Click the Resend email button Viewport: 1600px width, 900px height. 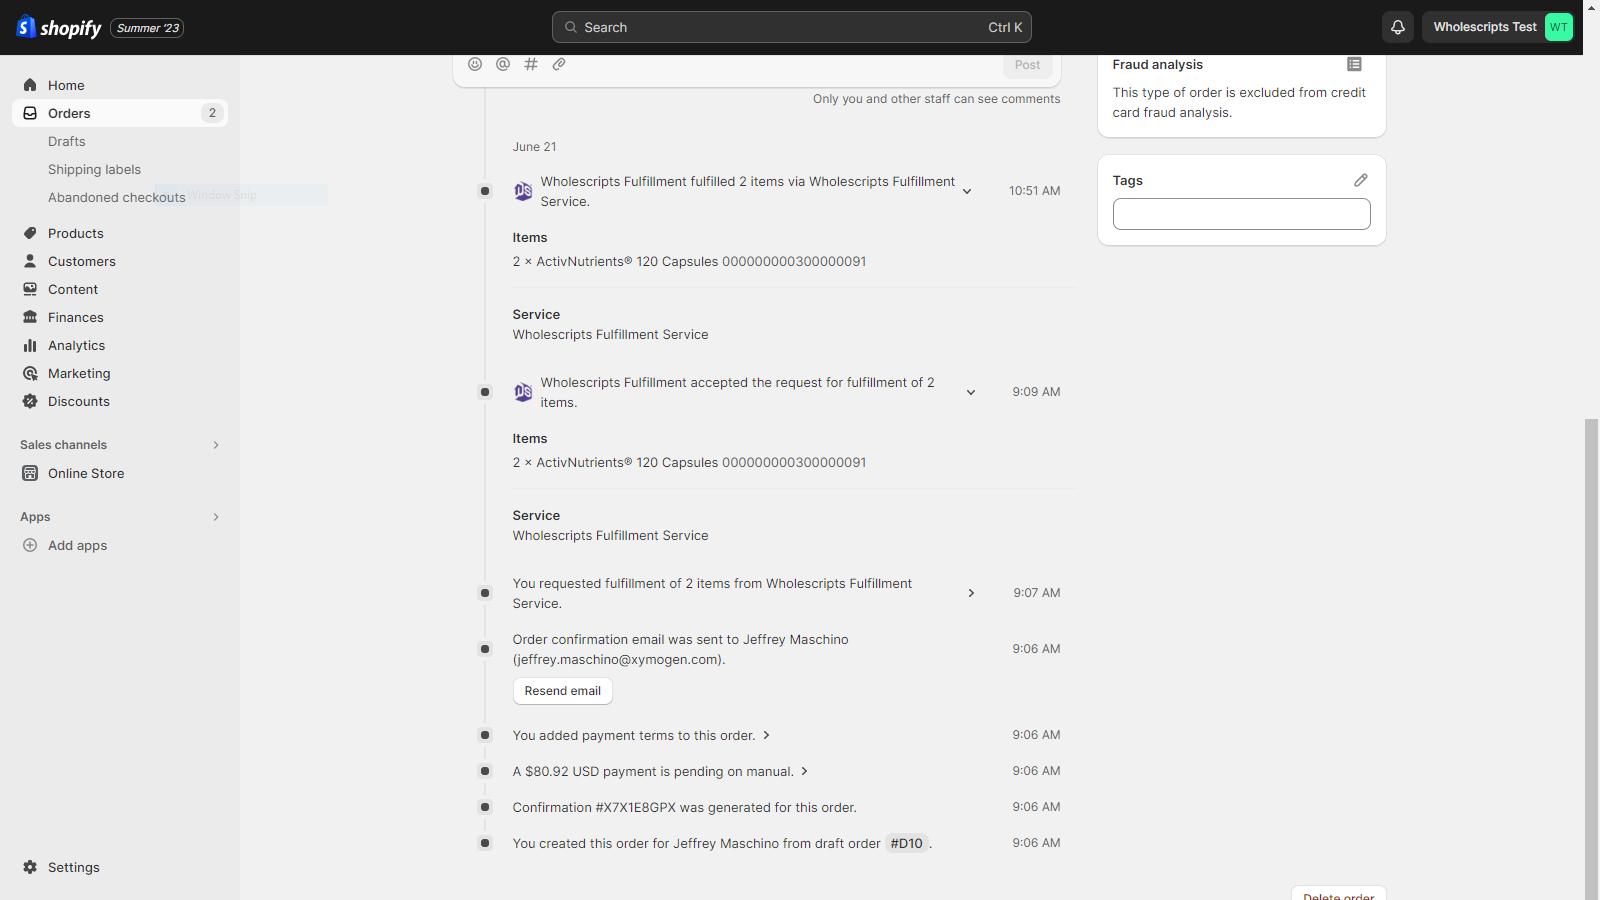click(563, 691)
